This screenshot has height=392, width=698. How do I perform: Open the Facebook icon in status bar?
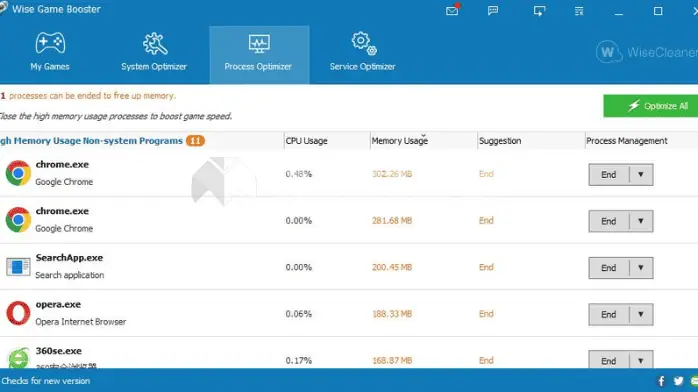point(661,381)
